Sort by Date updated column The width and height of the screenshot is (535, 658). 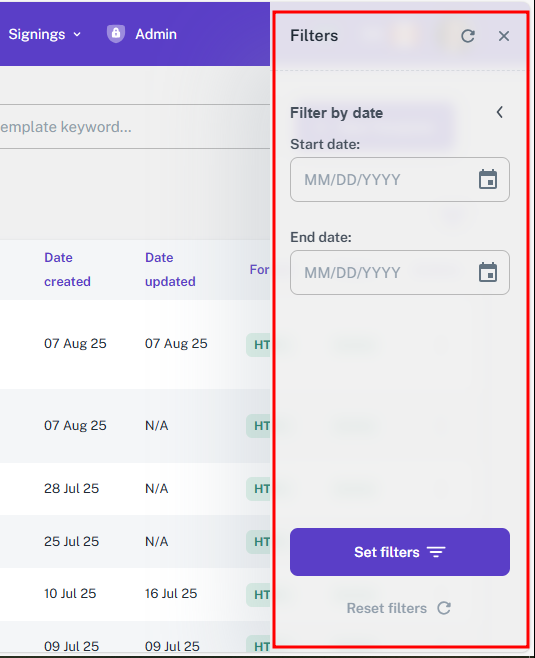click(170, 269)
